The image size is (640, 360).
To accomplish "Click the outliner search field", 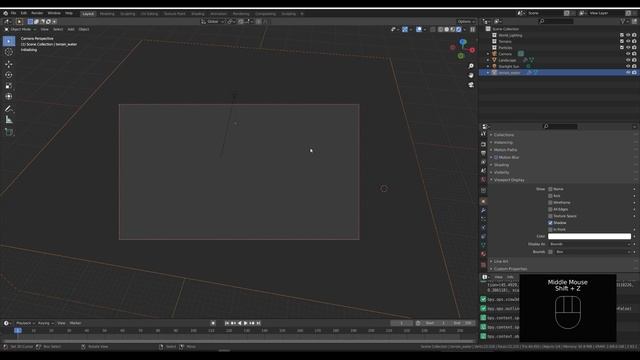I will click(556, 21).
